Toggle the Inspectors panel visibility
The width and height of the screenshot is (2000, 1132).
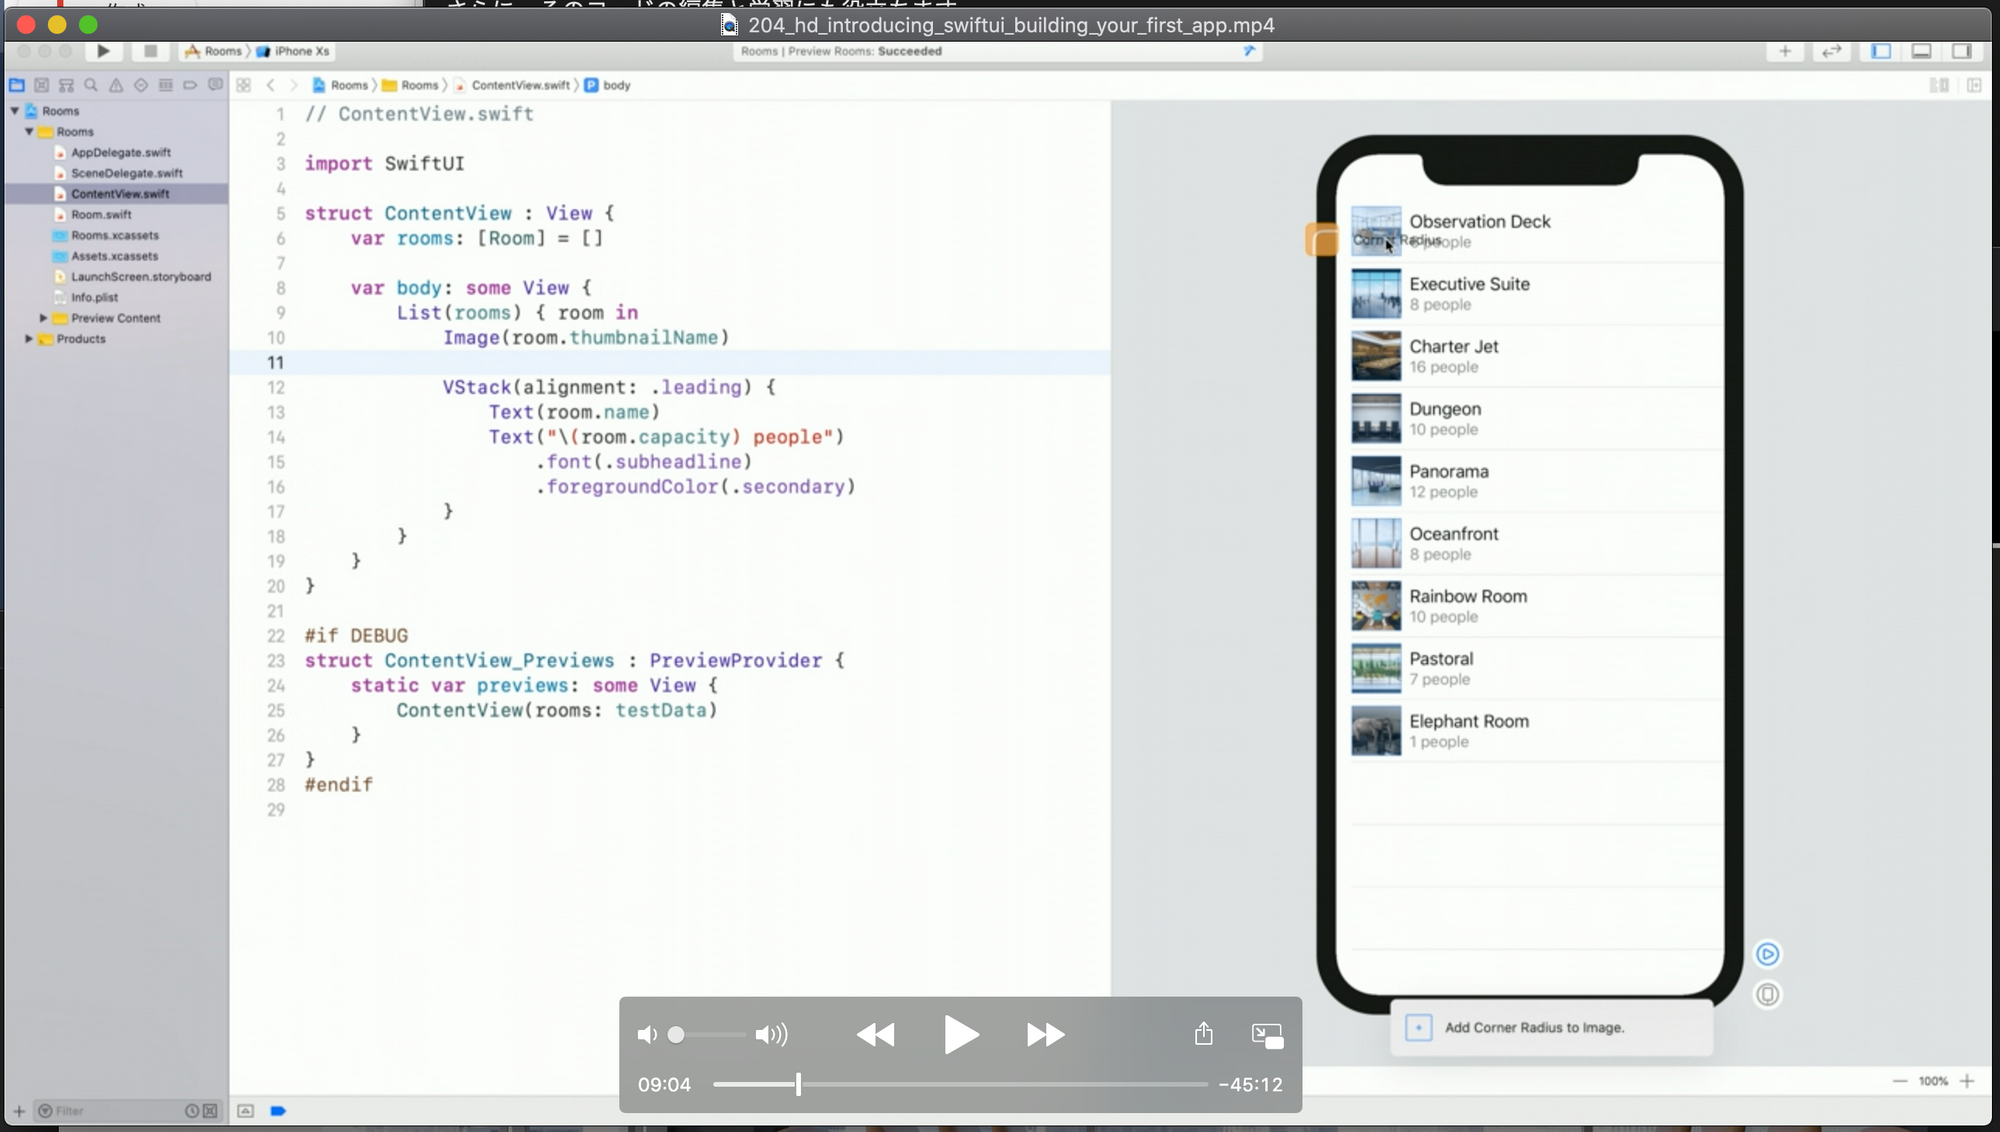pyautogui.click(x=1961, y=51)
